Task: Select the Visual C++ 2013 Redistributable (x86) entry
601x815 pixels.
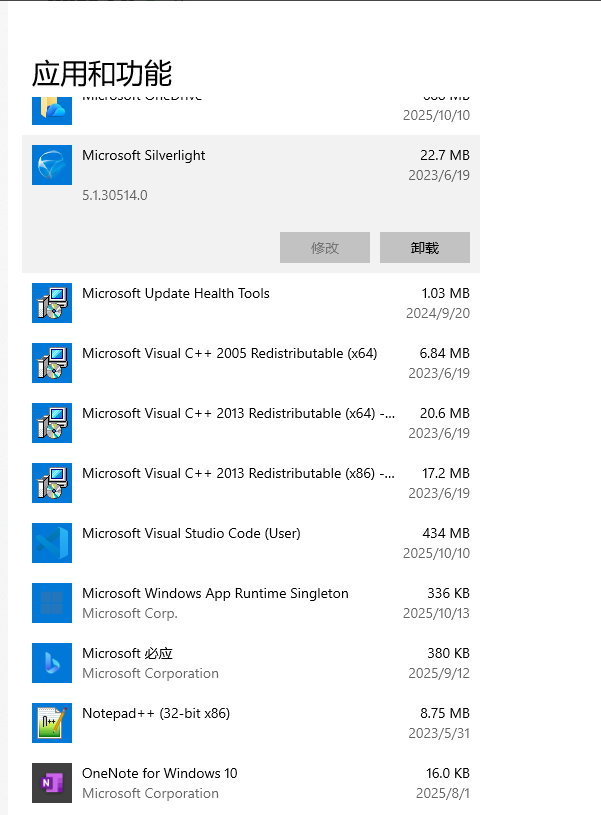Action: pyautogui.click(x=238, y=474)
